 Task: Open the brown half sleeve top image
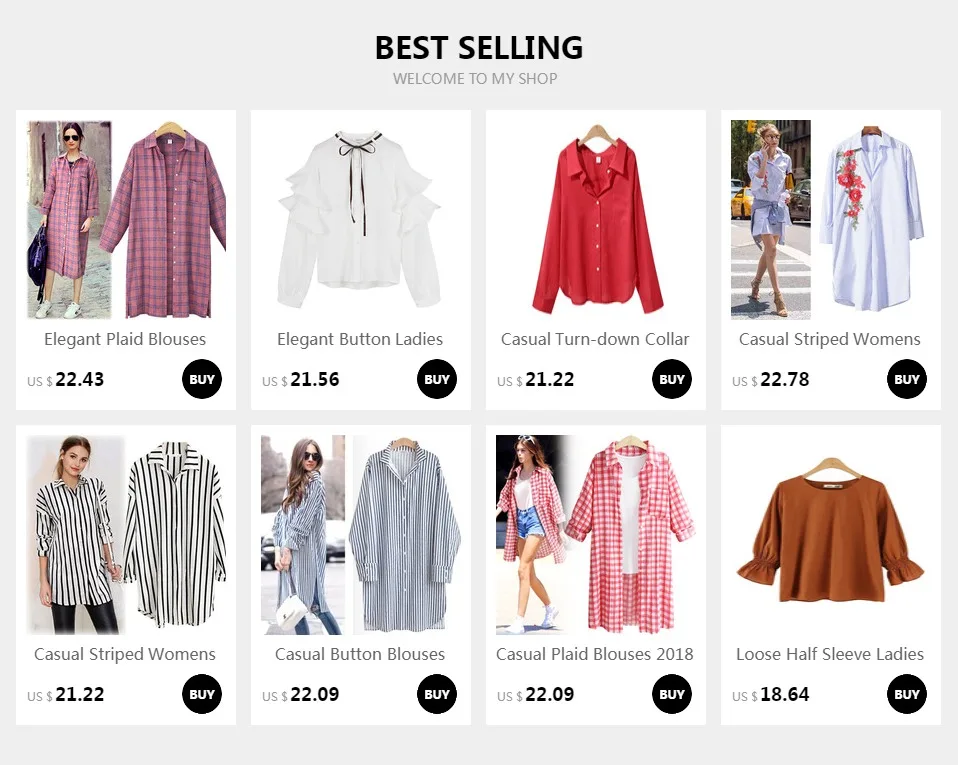click(x=830, y=535)
